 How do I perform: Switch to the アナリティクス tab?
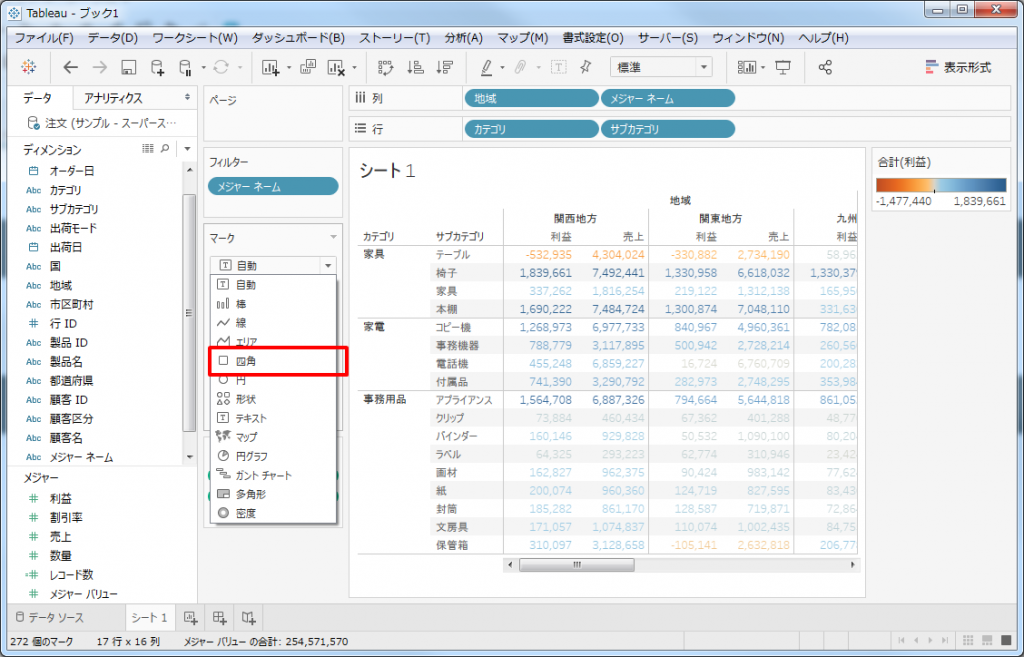113,98
